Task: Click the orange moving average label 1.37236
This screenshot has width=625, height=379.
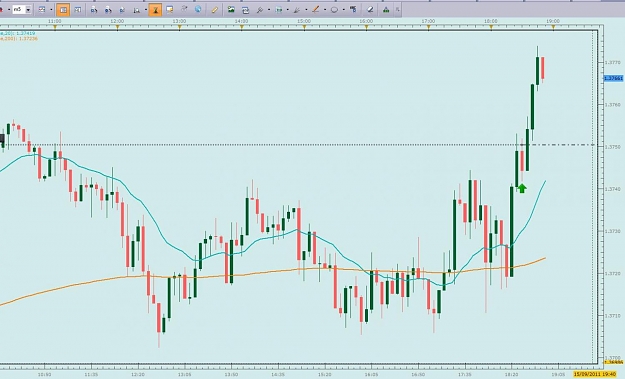Action: (x=19, y=39)
